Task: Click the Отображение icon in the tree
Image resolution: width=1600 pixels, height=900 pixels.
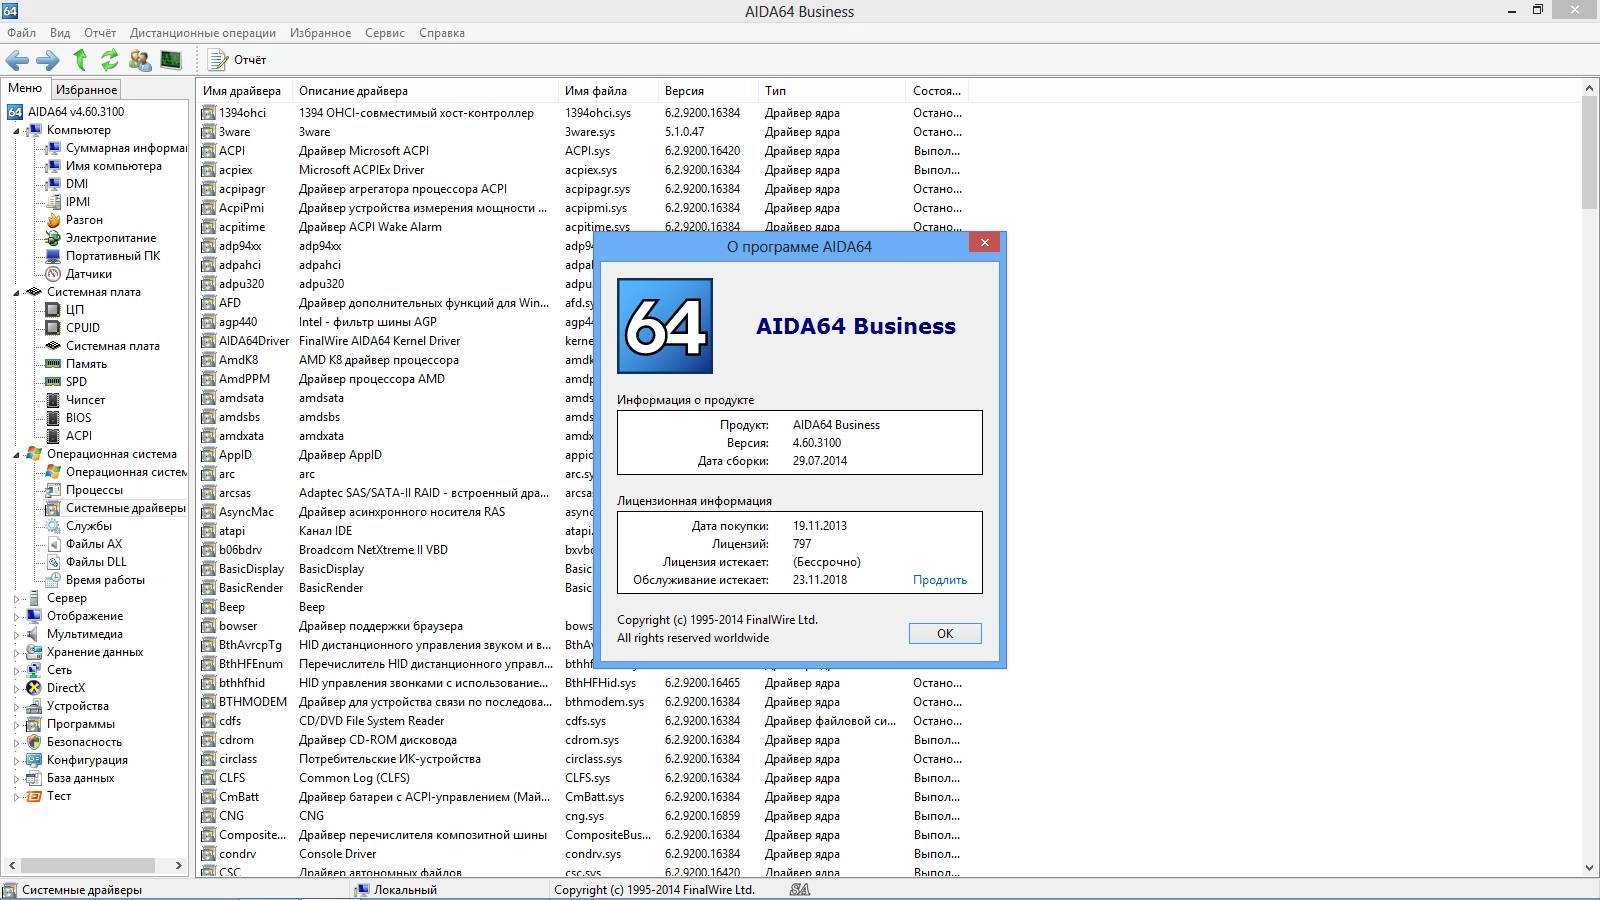Action: click(x=34, y=616)
